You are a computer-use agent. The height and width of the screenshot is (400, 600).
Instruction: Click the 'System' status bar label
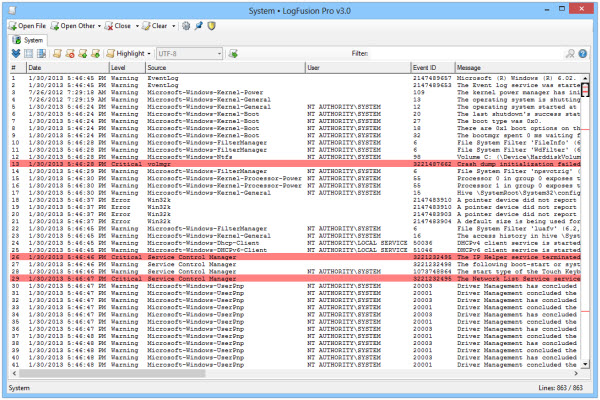click(x=19, y=388)
